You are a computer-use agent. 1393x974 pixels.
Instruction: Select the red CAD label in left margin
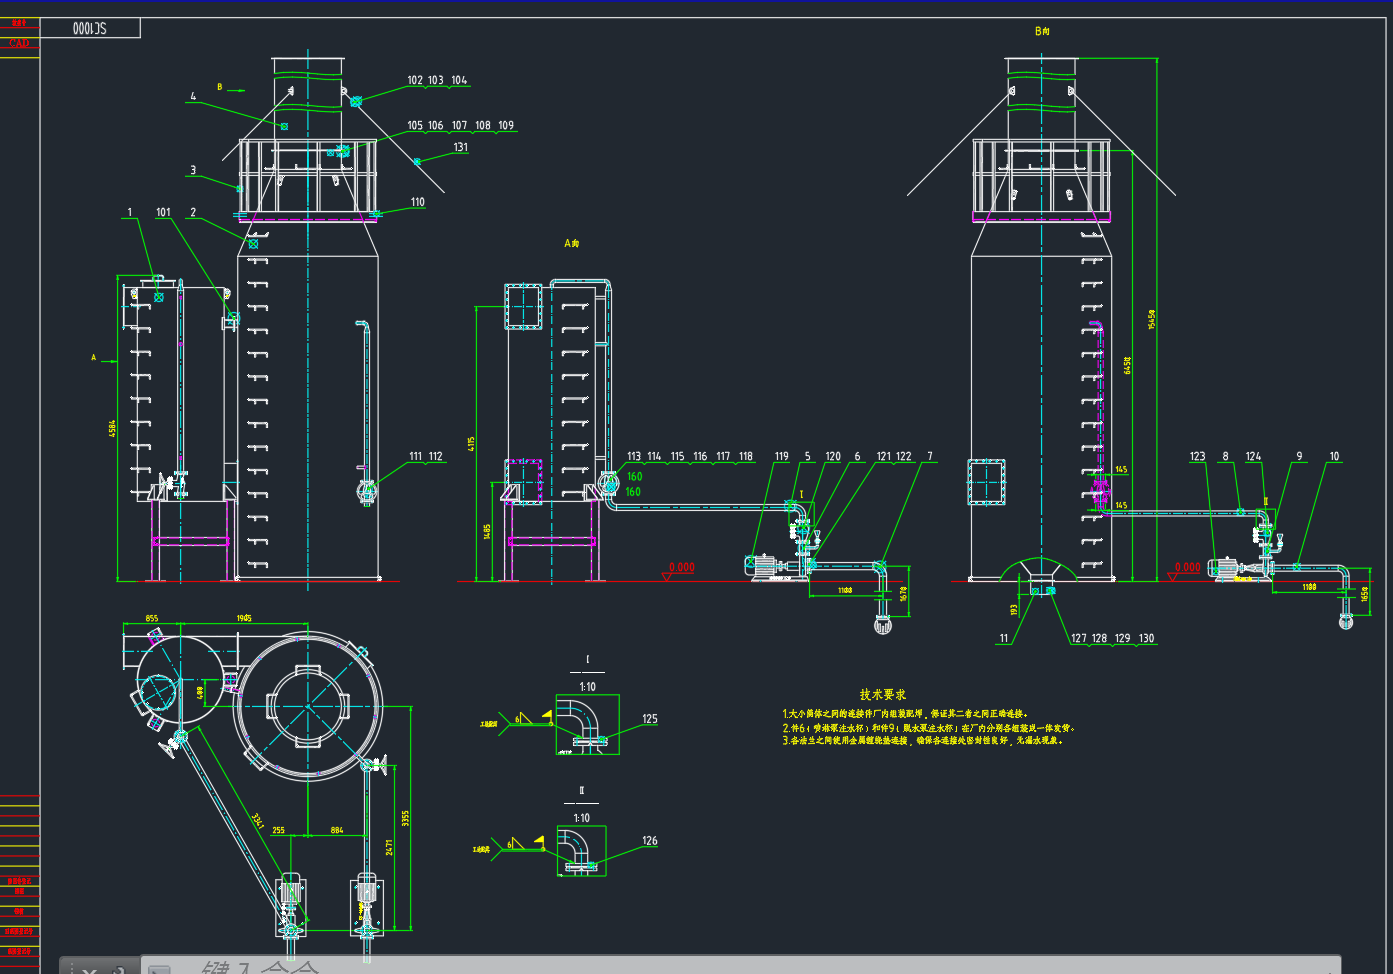pos(19,44)
